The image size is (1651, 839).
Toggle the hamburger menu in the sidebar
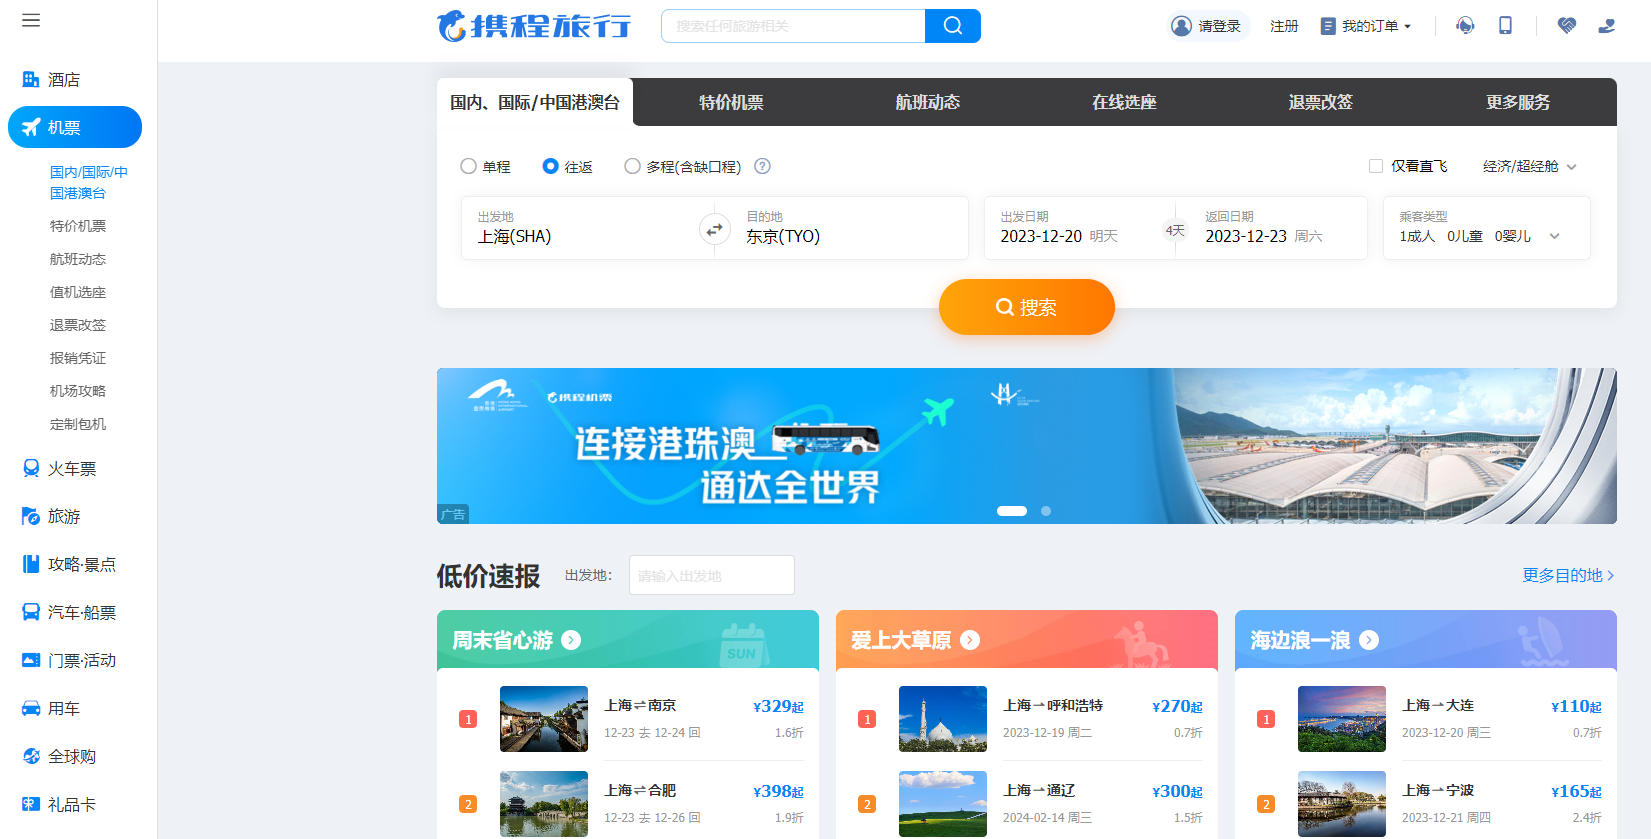point(31,20)
